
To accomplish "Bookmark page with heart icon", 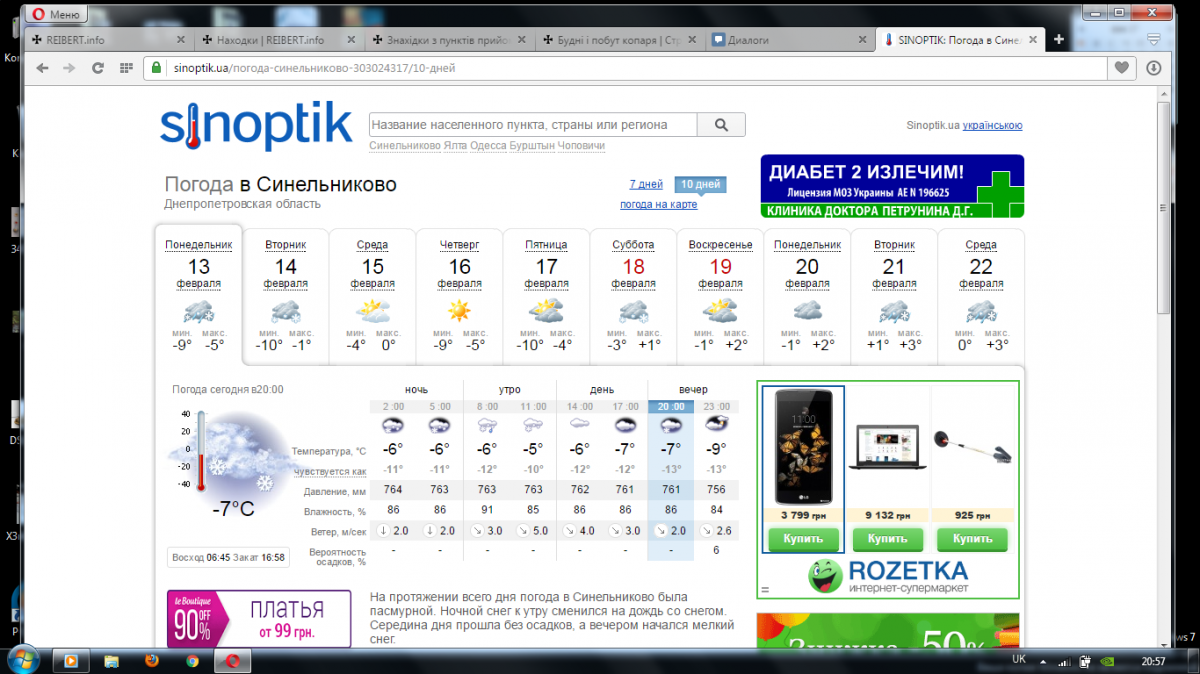I will 1122,68.
